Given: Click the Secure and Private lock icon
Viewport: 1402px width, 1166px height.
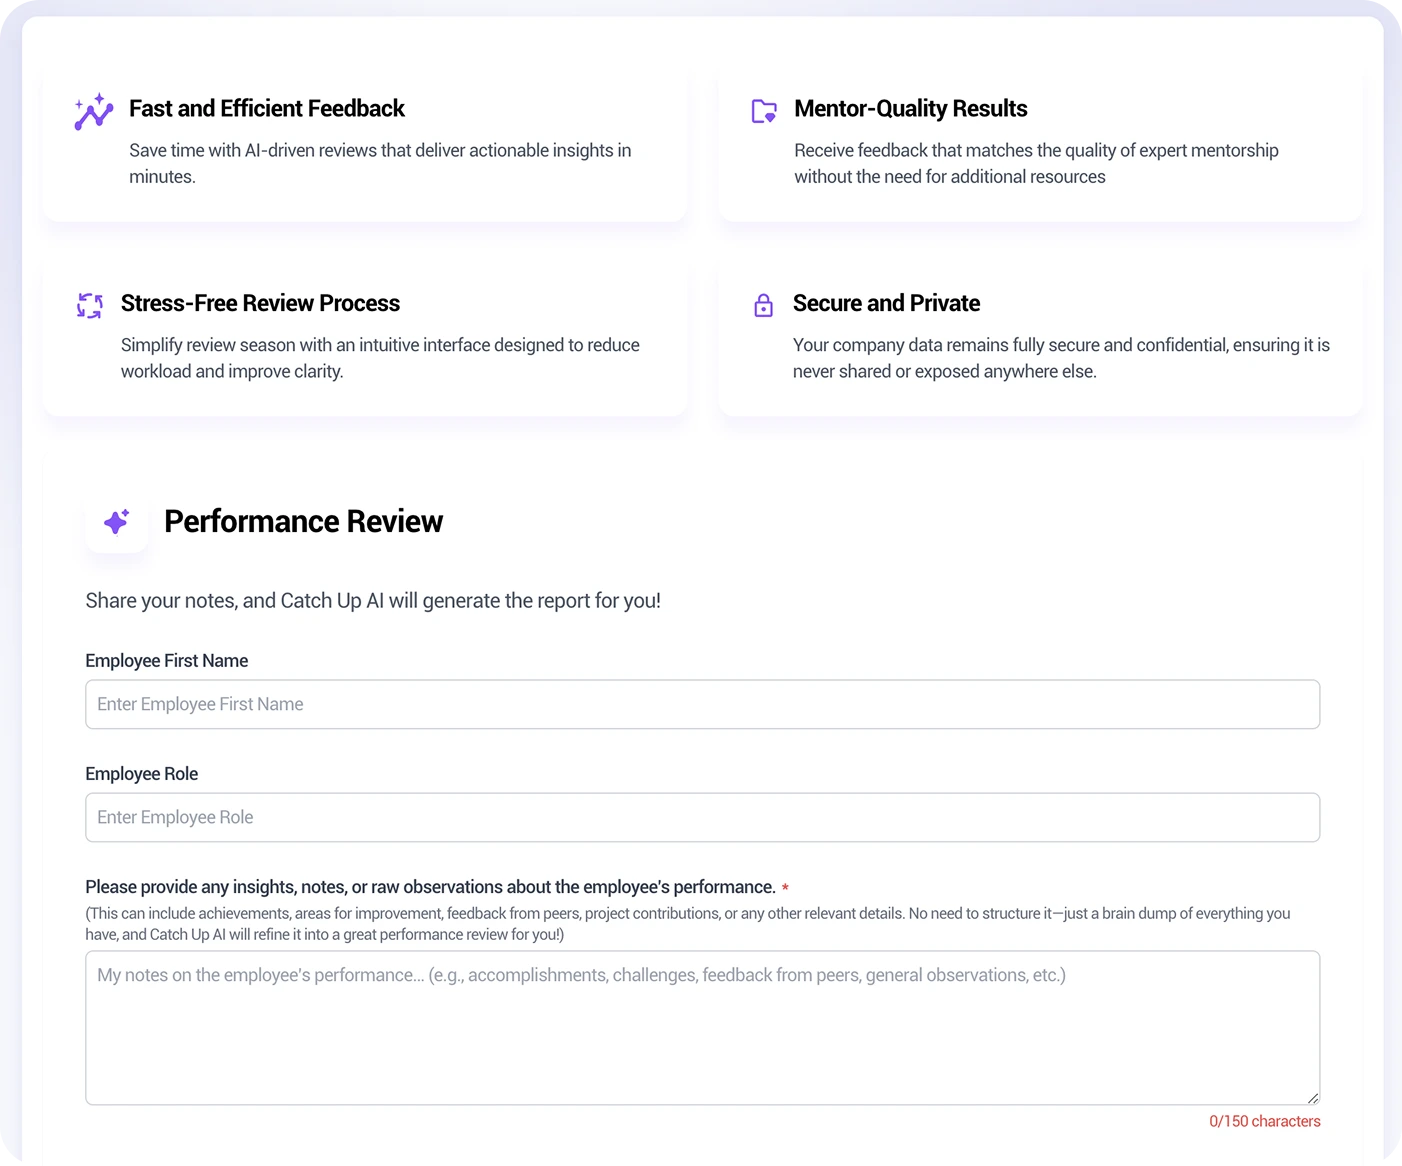Looking at the screenshot, I should [x=763, y=306].
